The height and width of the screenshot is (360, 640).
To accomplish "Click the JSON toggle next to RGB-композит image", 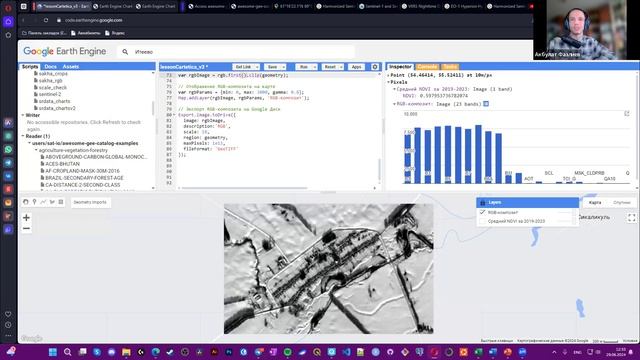I will [486, 104].
